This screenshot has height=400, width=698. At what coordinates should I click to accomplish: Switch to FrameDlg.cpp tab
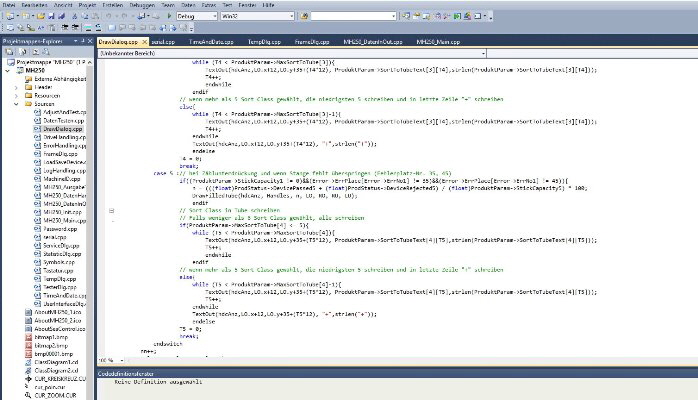[312, 42]
